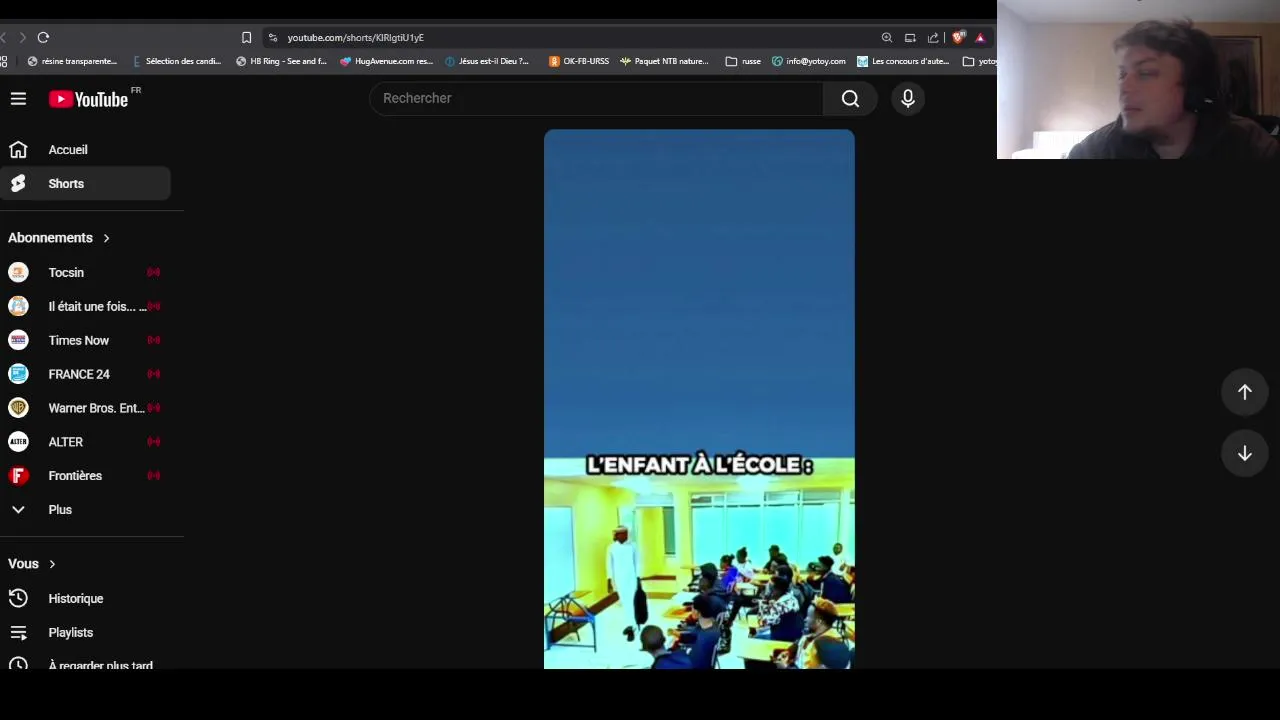Open ALTER channel avatar
Screen dimensions: 1280x720
click(x=18, y=442)
